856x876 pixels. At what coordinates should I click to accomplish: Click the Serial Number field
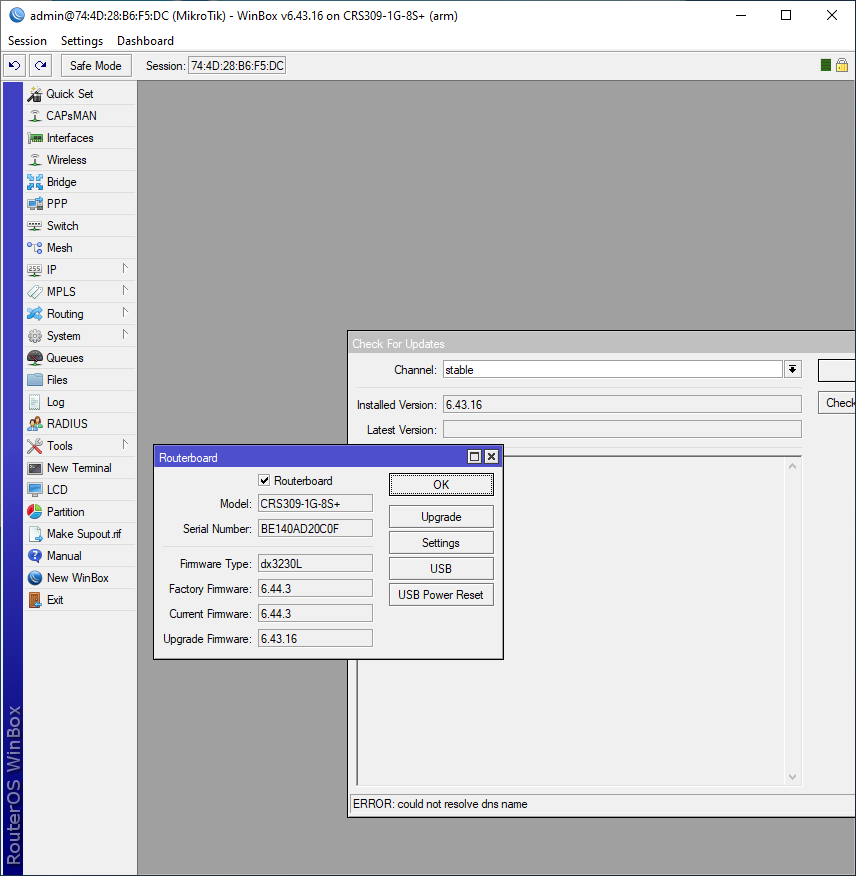pos(315,529)
